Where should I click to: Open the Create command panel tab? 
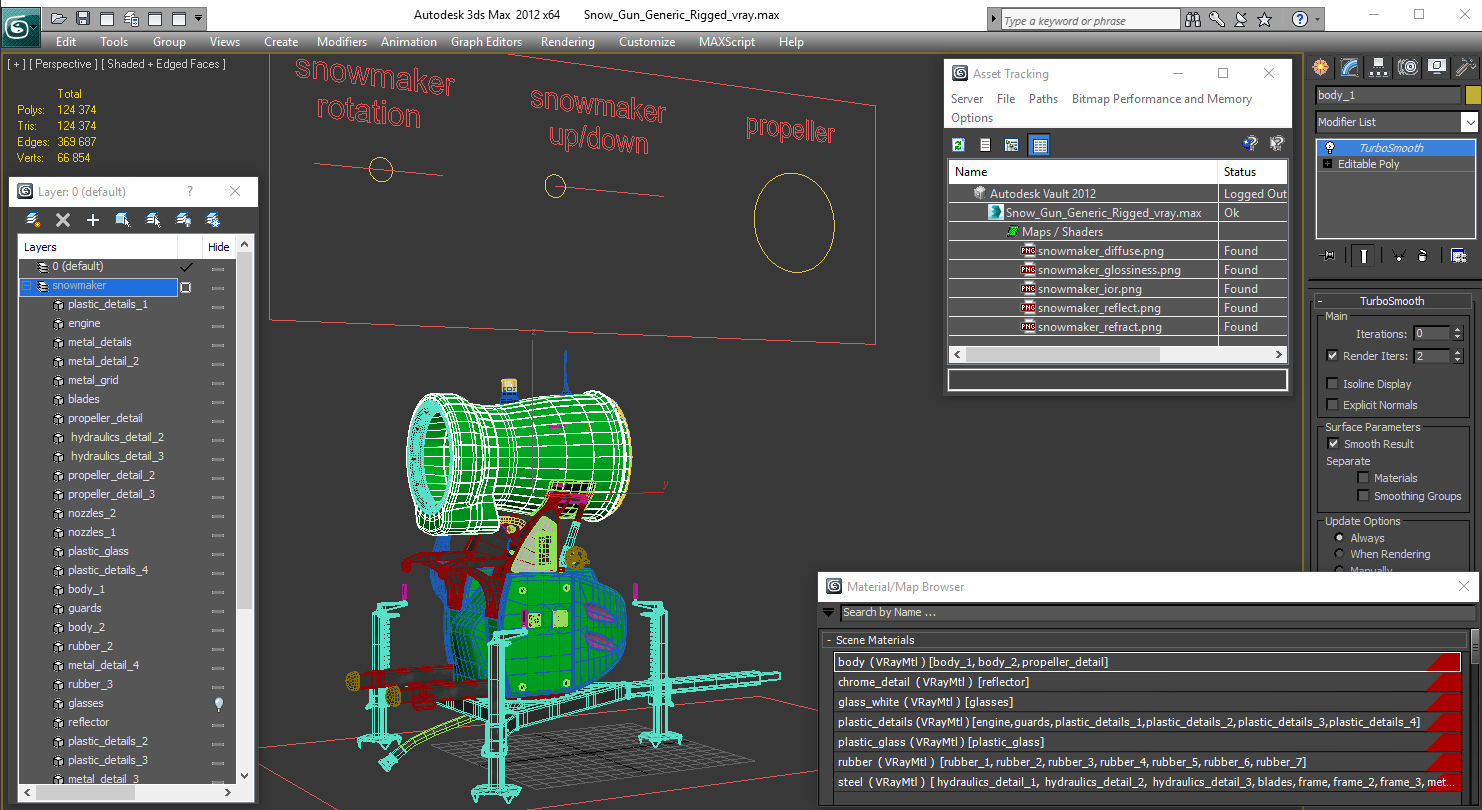tap(1321, 67)
